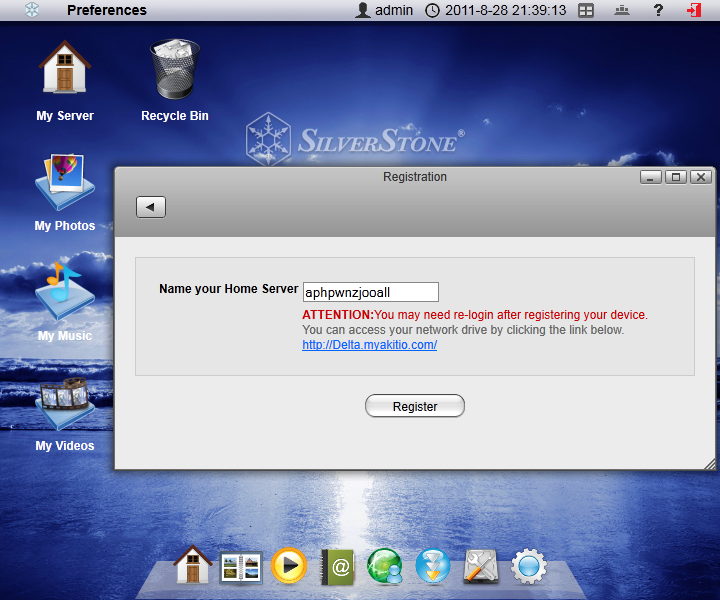The width and height of the screenshot is (720, 600).
Task: Open the address book in the dock
Action: [338, 567]
